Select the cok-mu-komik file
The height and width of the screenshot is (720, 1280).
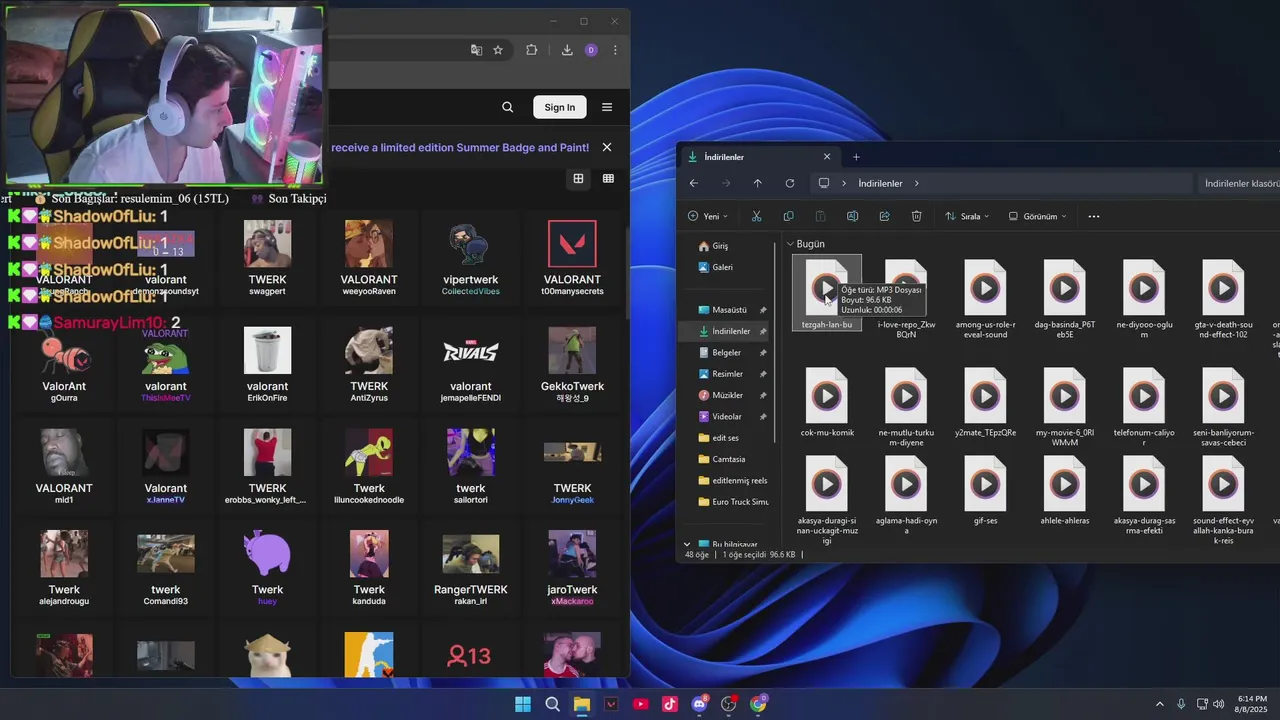pyautogui.click(x=827, y=402)
